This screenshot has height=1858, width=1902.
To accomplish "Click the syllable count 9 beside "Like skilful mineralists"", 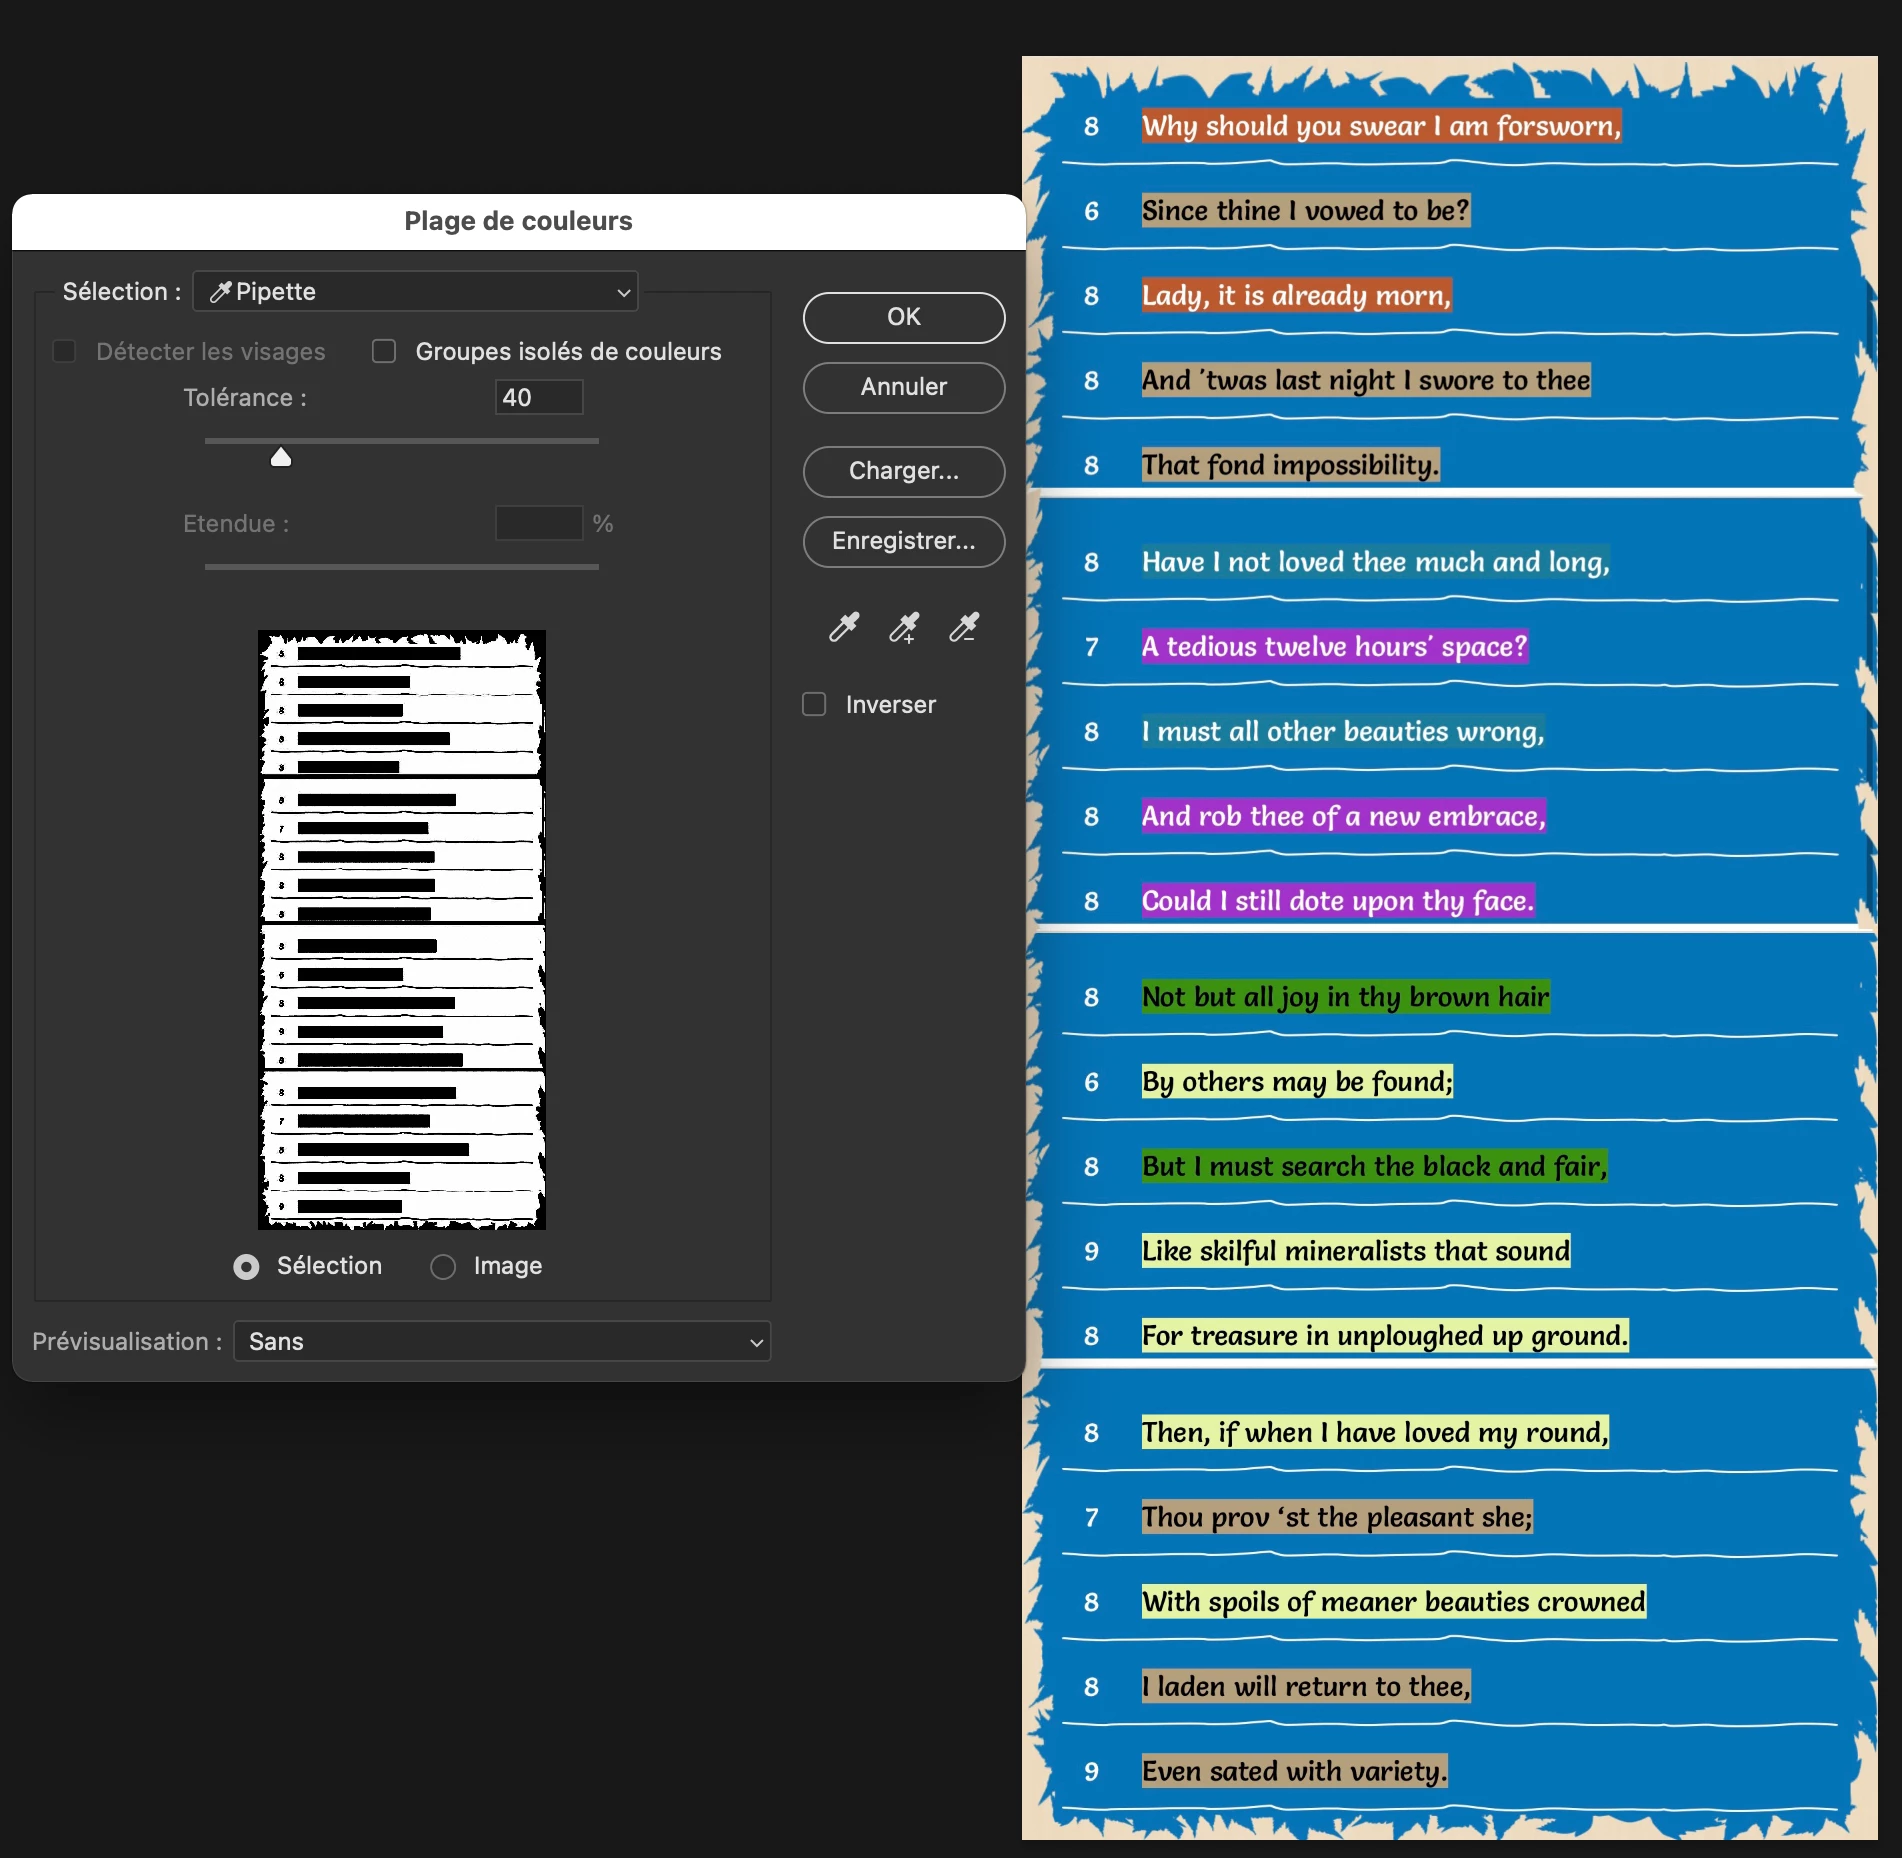I will click(x=1091, y=1251).
